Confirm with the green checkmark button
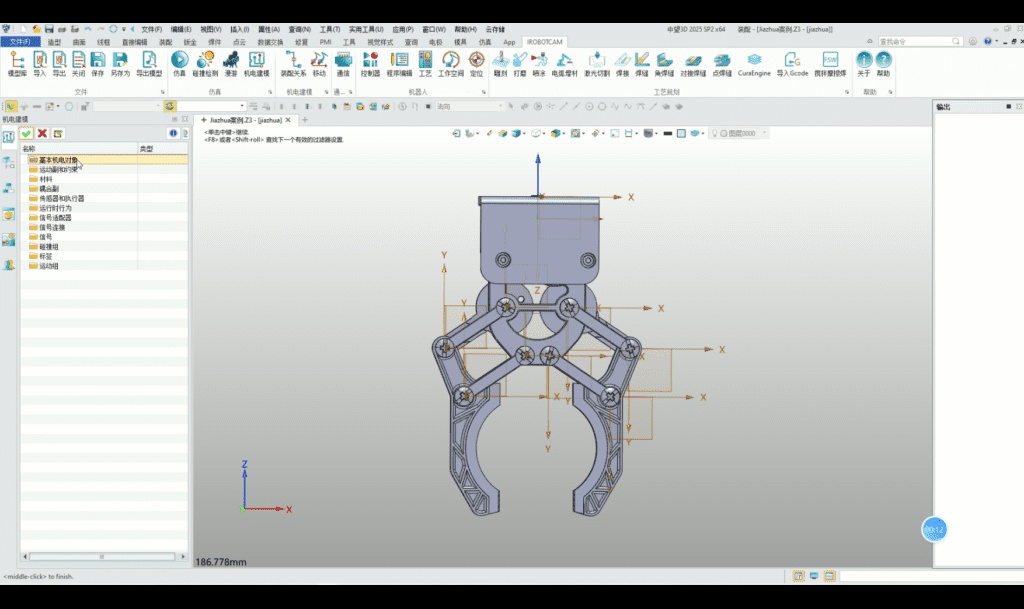This screenshot has height=609, width=1024. point(26,133)
